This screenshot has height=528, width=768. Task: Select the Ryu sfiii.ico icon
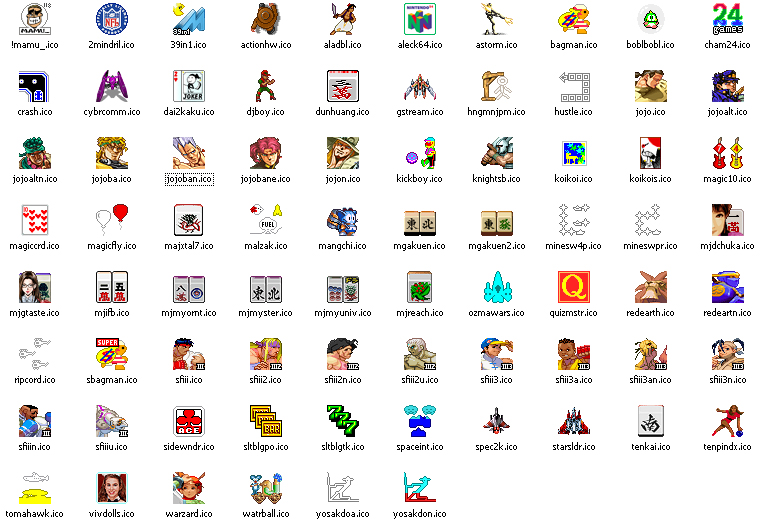(x=189, y=354)
